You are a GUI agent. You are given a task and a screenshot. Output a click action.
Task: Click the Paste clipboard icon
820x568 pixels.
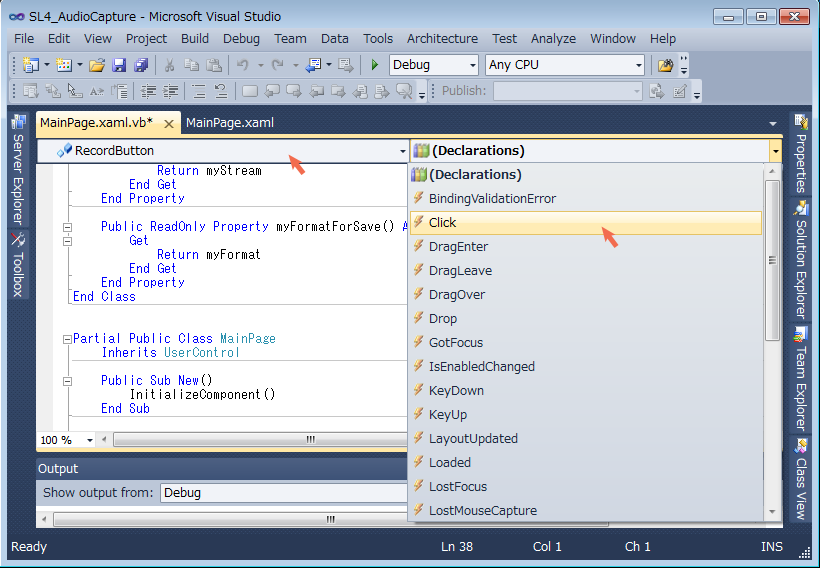(213, 65)
